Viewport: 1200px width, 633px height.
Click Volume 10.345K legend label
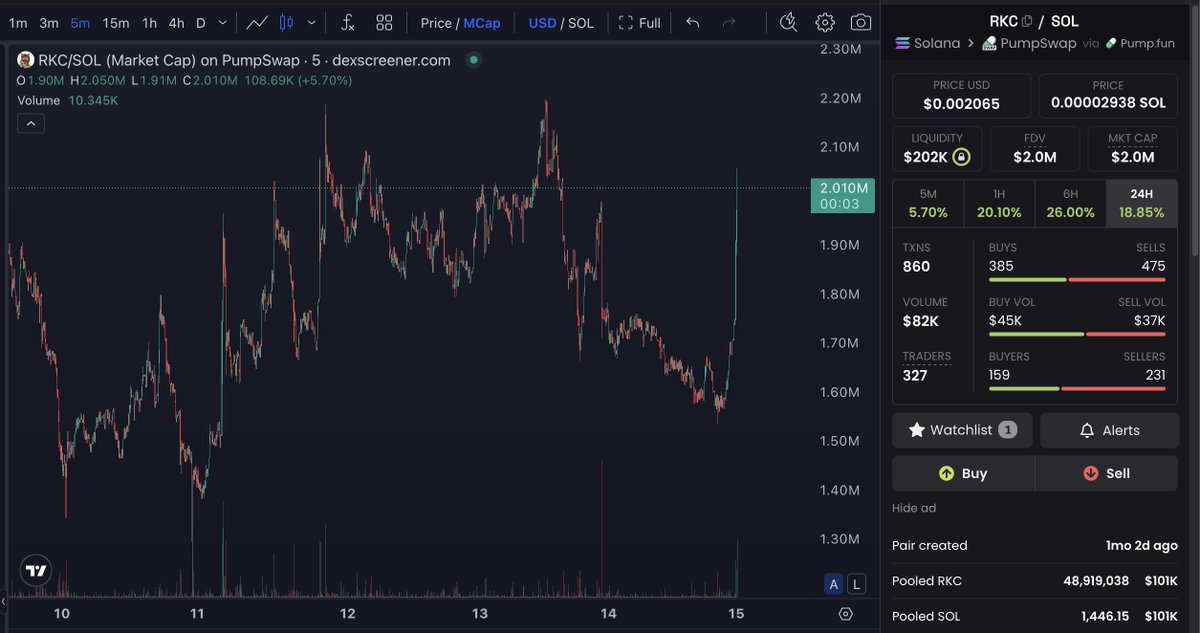click(68, 100)
